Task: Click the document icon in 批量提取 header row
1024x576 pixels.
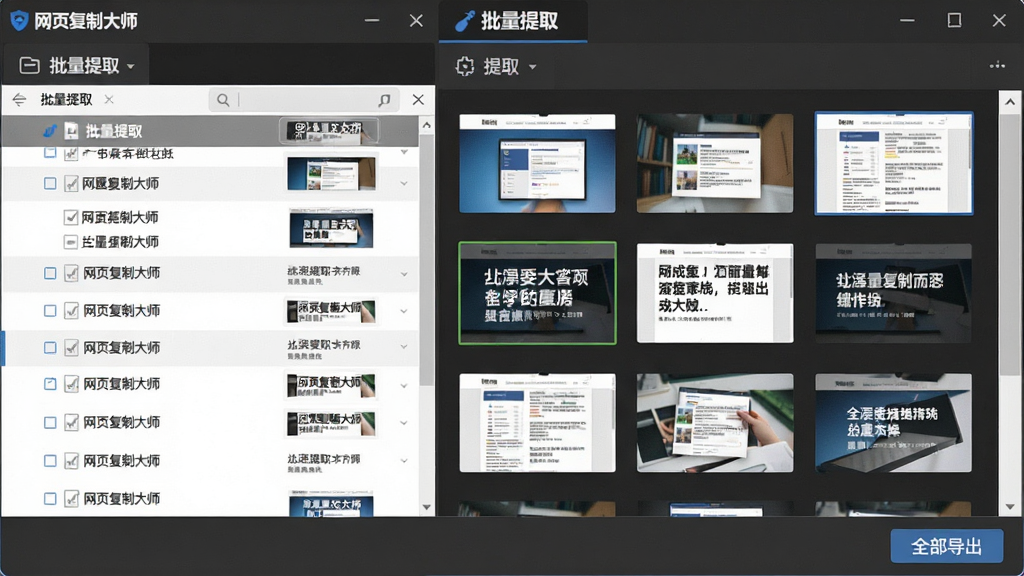Action: [71, 131]
